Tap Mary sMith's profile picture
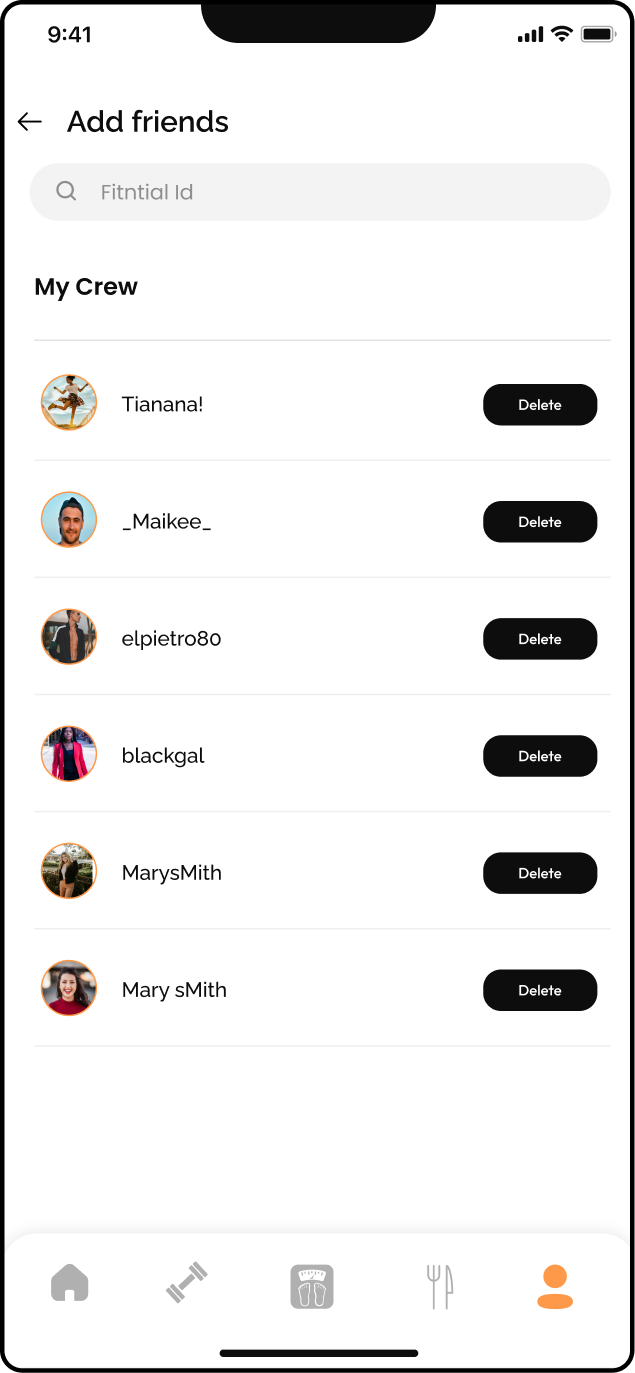Image resolution: width=635 pixels, height=1373 pixels. [x=69, y=988]
